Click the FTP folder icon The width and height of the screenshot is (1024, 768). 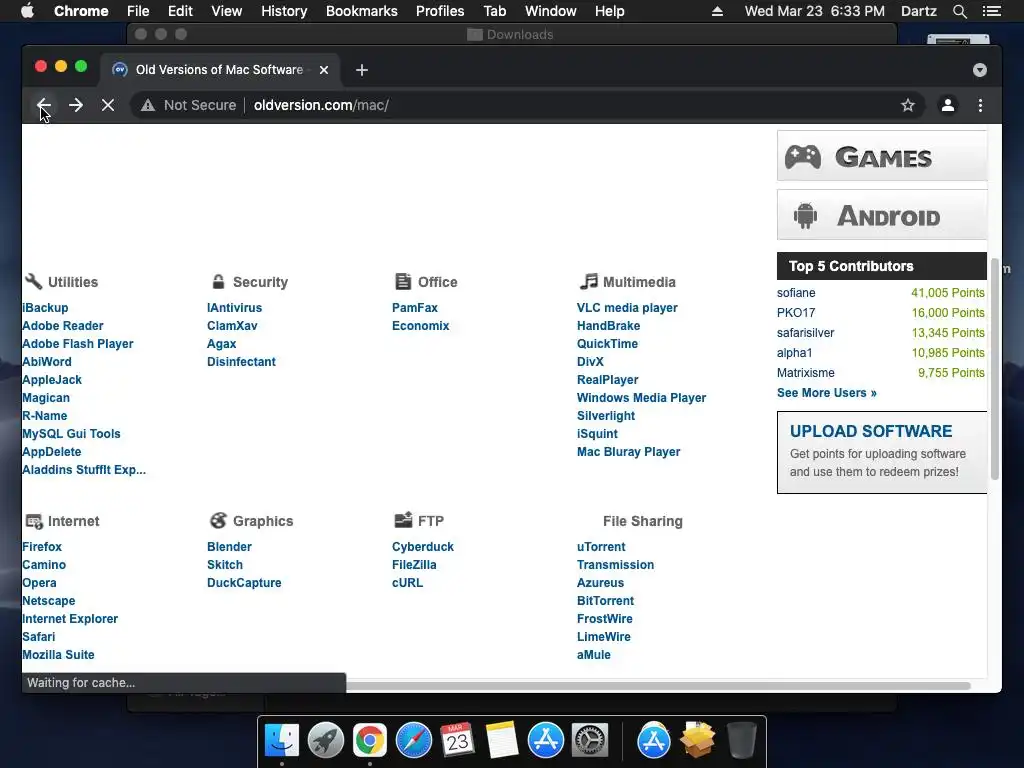(x=404, y=520)
